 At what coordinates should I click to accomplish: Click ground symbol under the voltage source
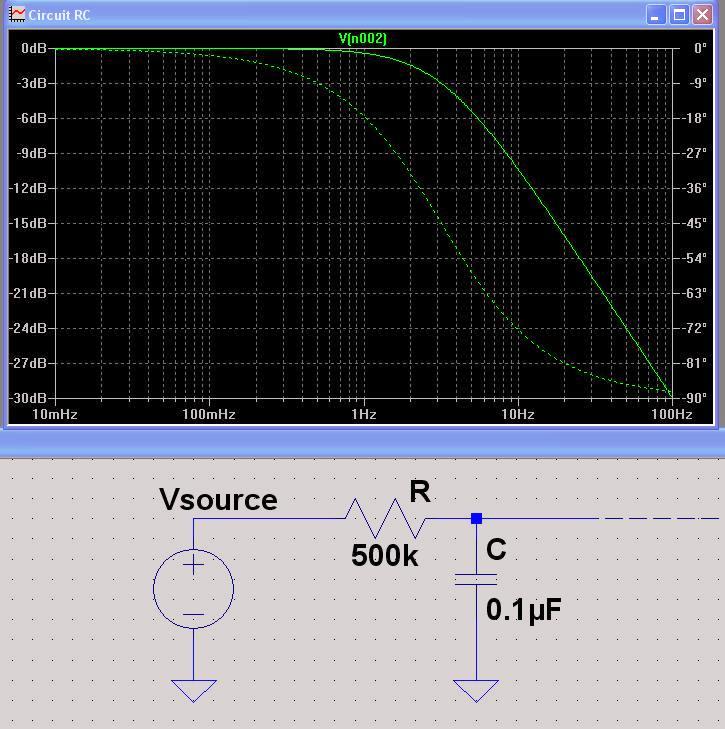click(x=193, y=690)
